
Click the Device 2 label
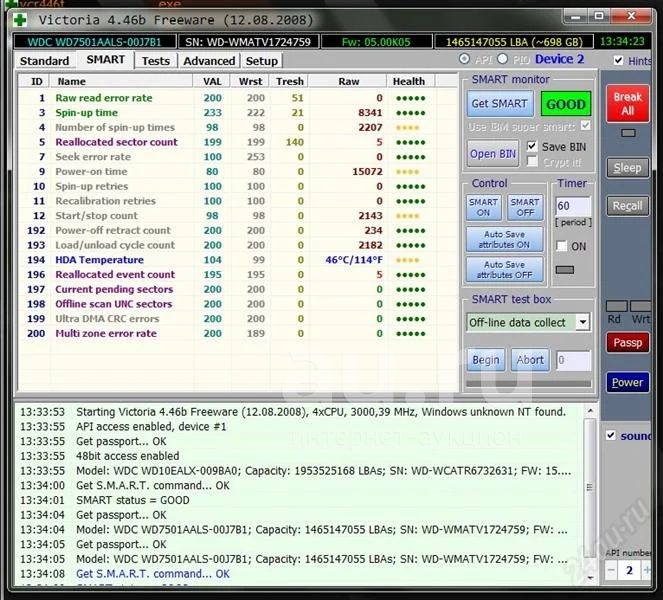[x=559, y=59]
